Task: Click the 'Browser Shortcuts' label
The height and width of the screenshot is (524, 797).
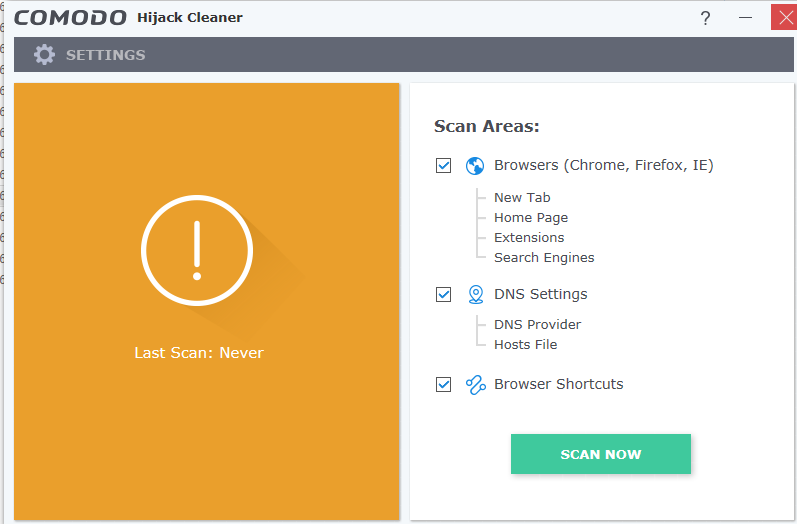Action: (559, 384)
